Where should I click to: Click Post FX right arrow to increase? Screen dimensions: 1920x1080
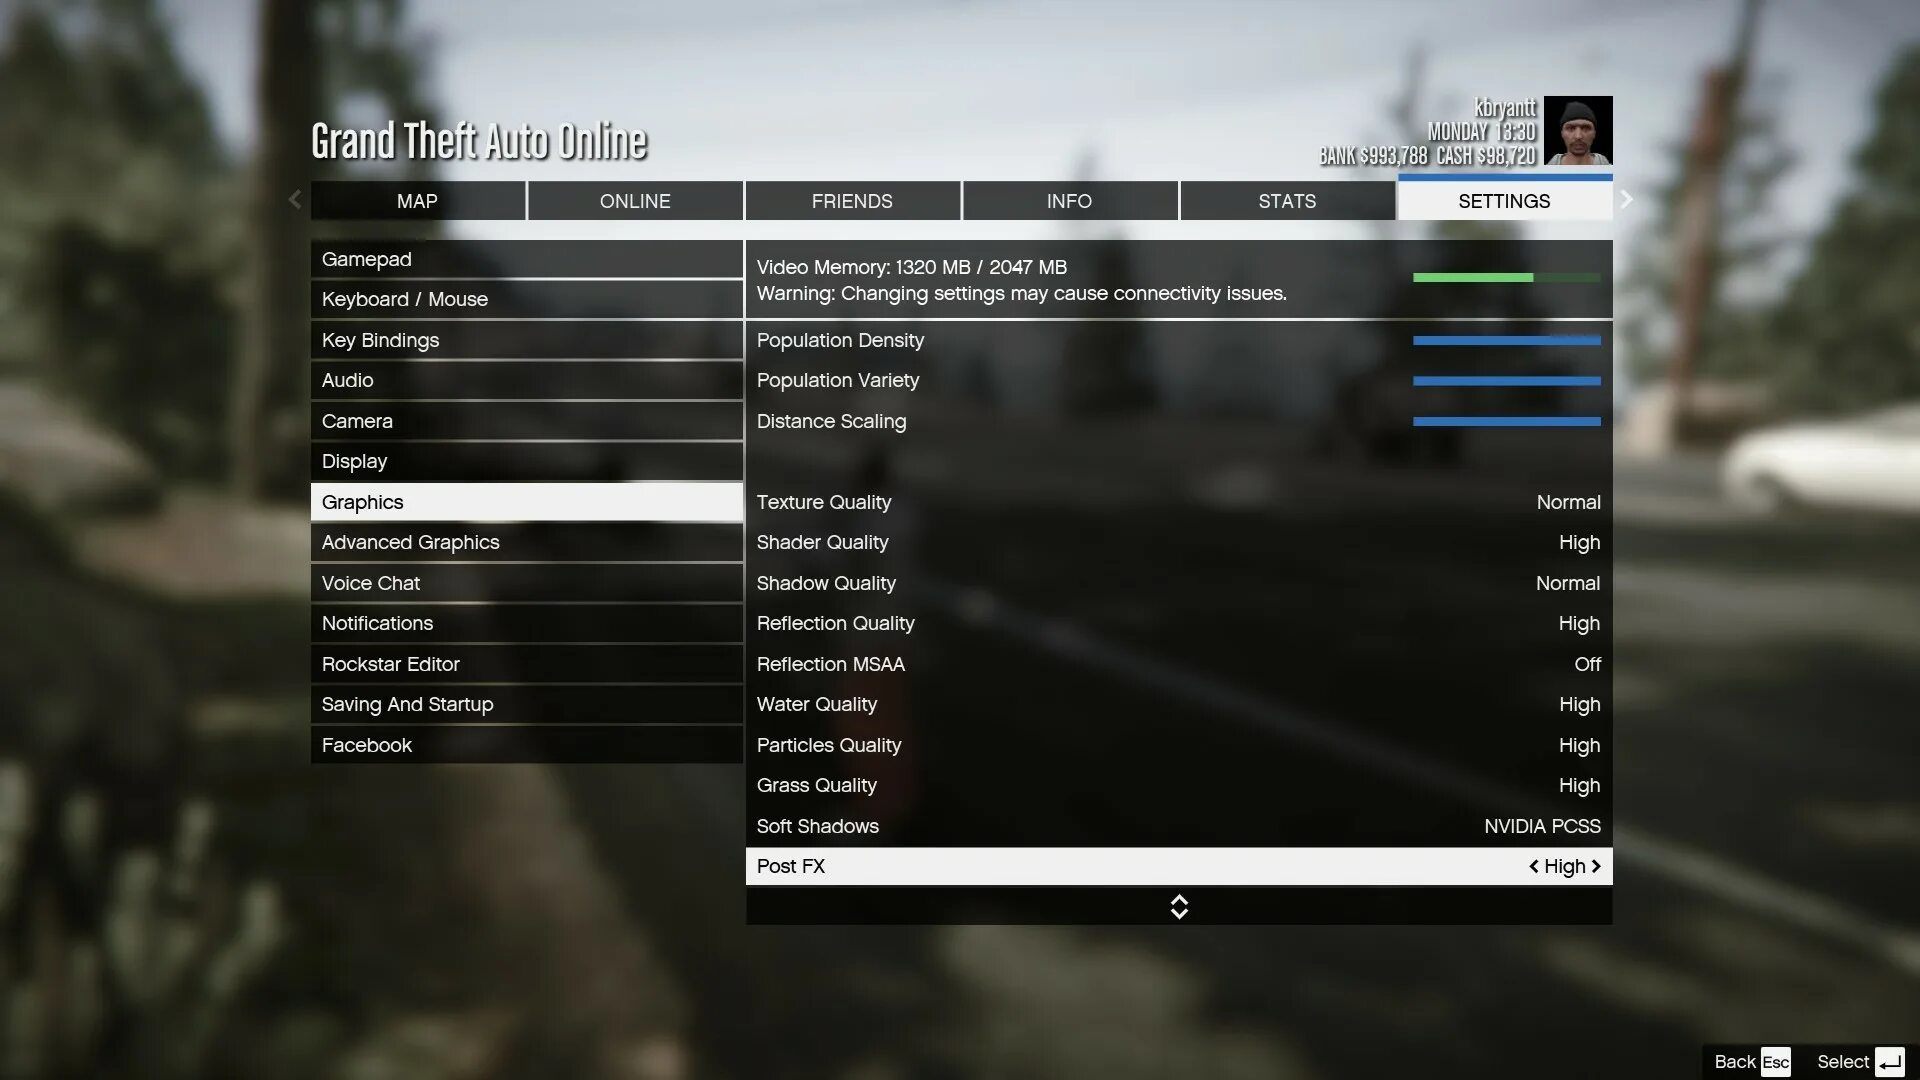(1596, 866)
